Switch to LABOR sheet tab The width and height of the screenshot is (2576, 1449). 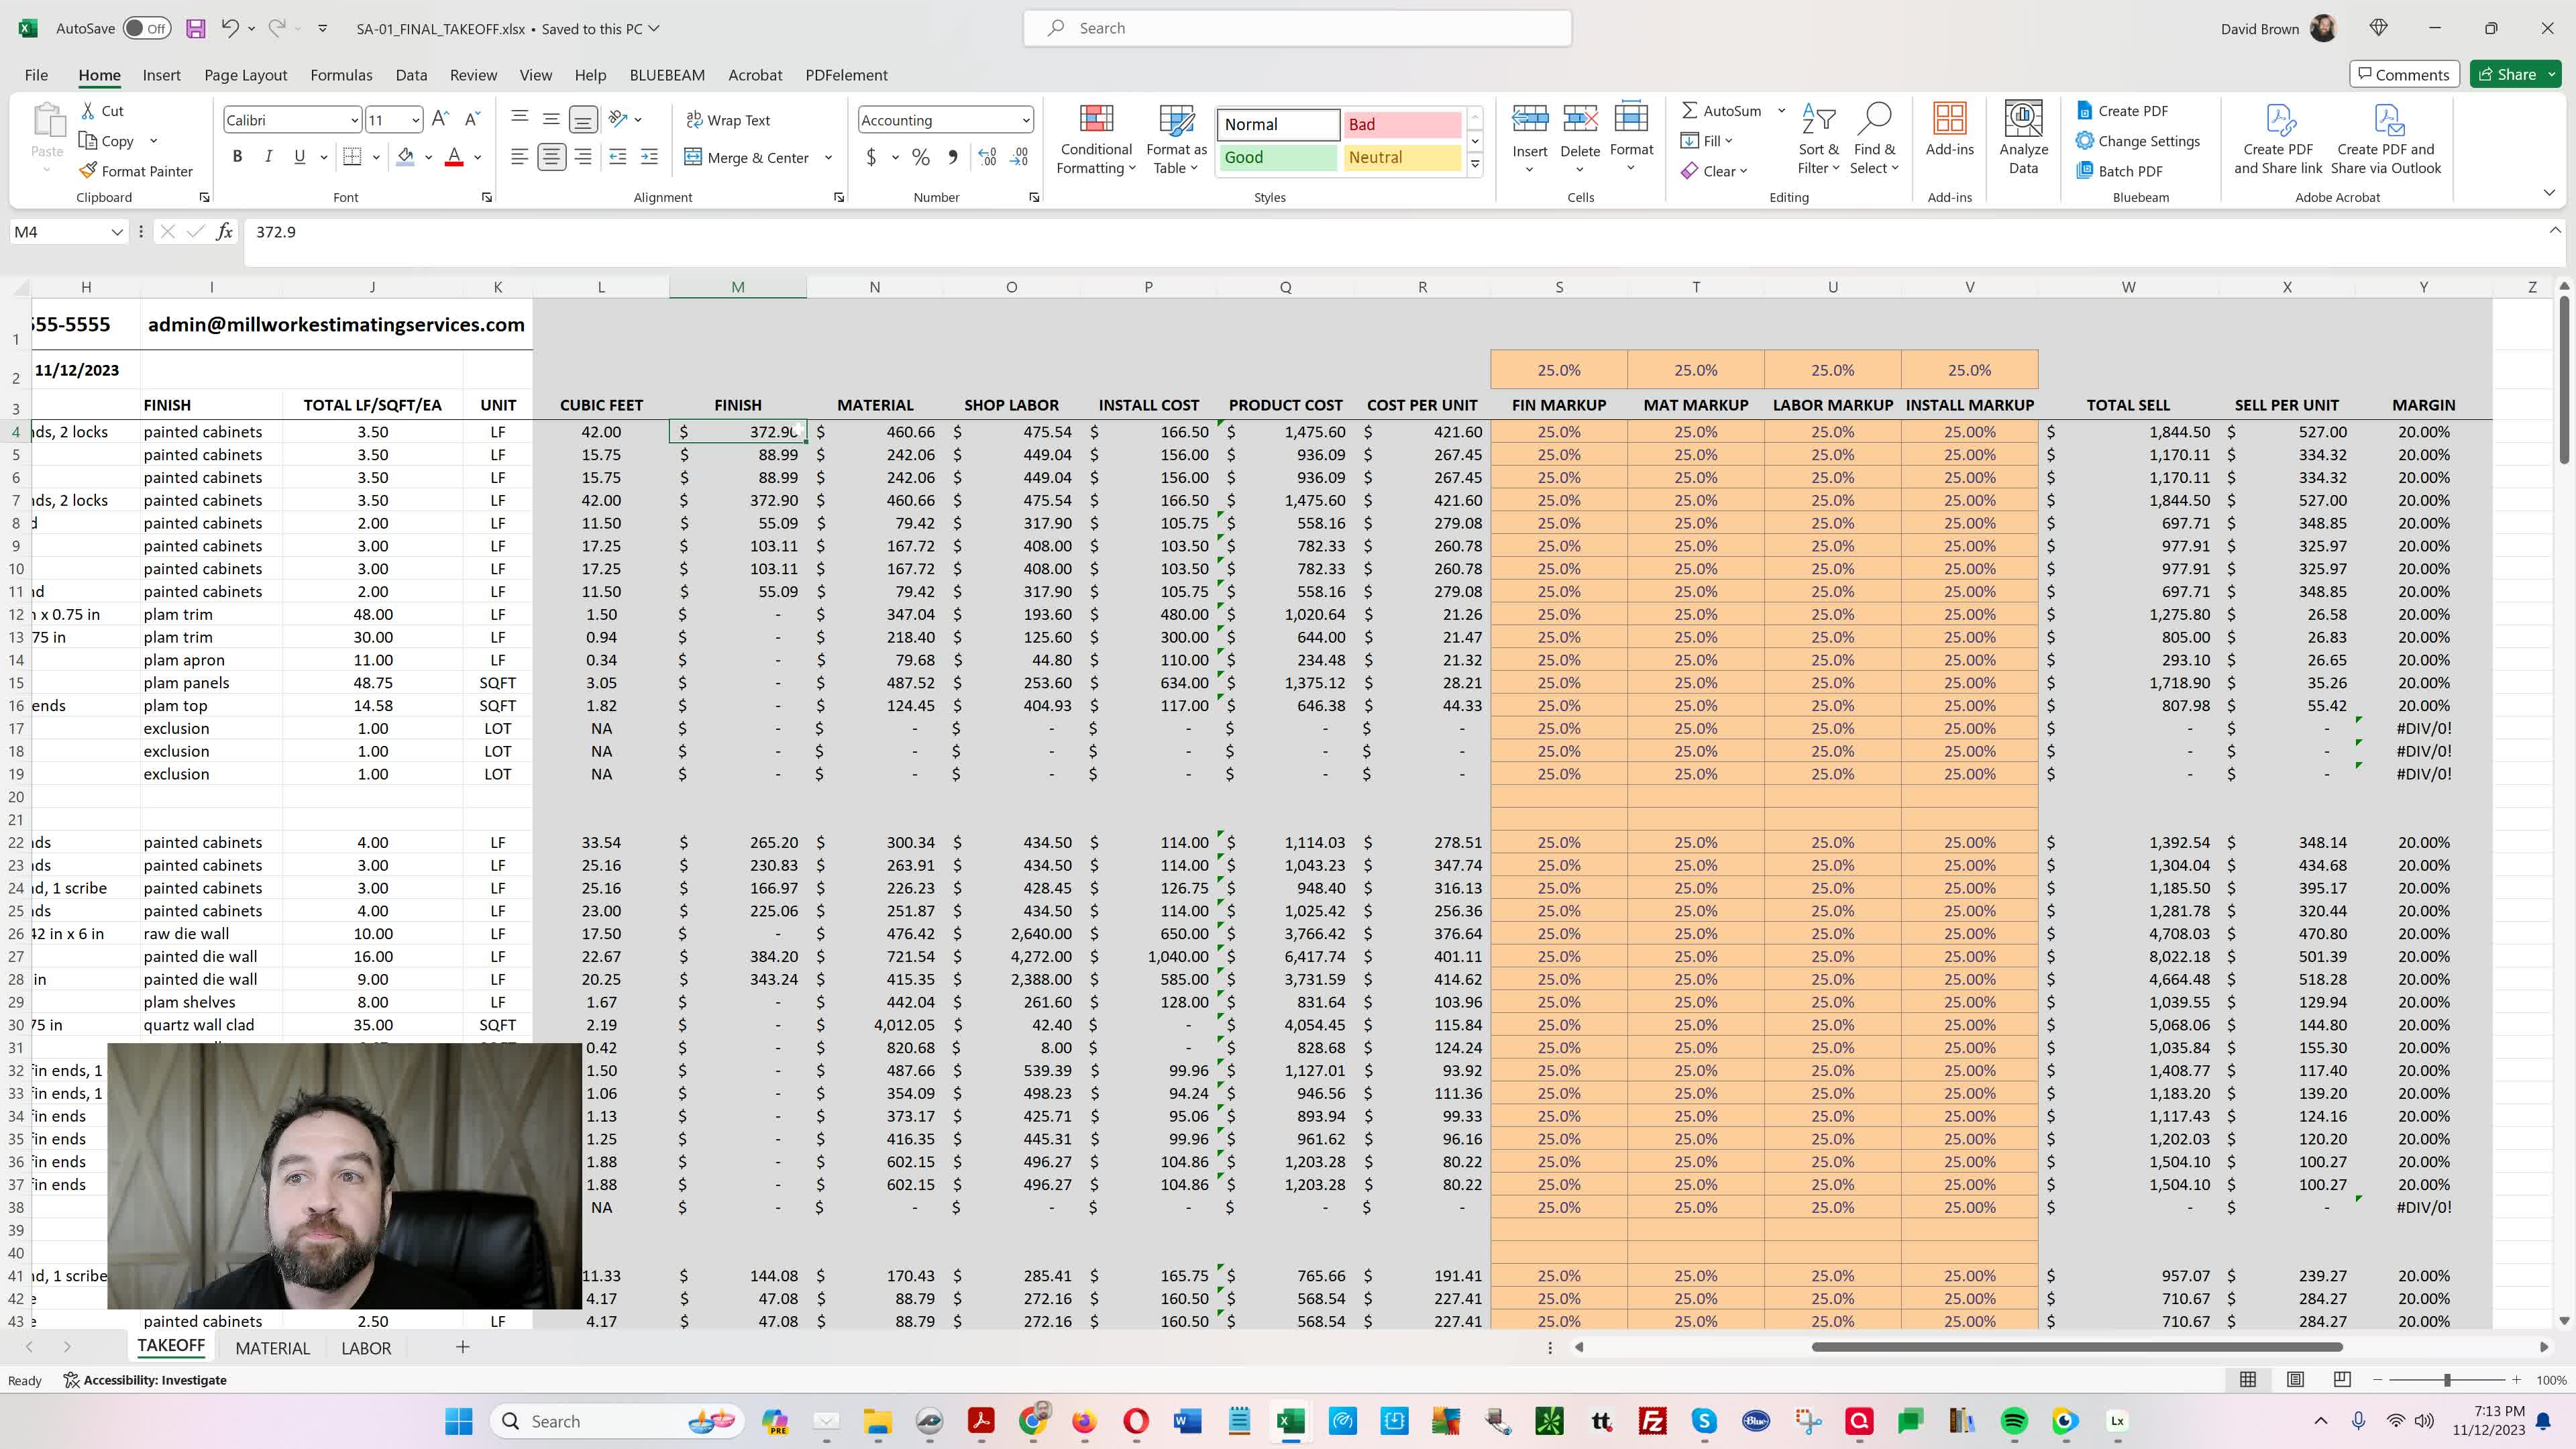[x=366, y=1348]
